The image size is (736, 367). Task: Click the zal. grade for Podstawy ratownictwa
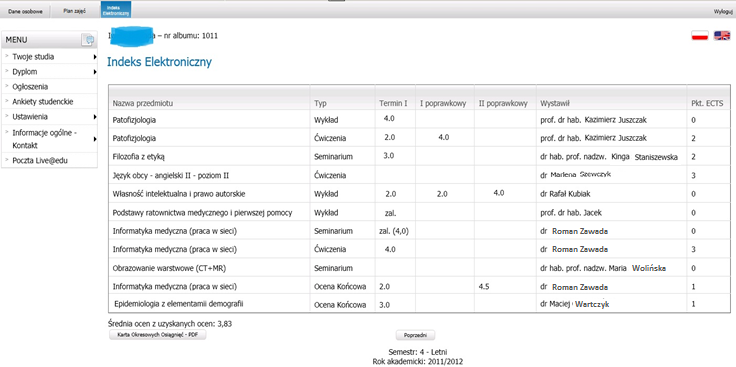[391, 213]
